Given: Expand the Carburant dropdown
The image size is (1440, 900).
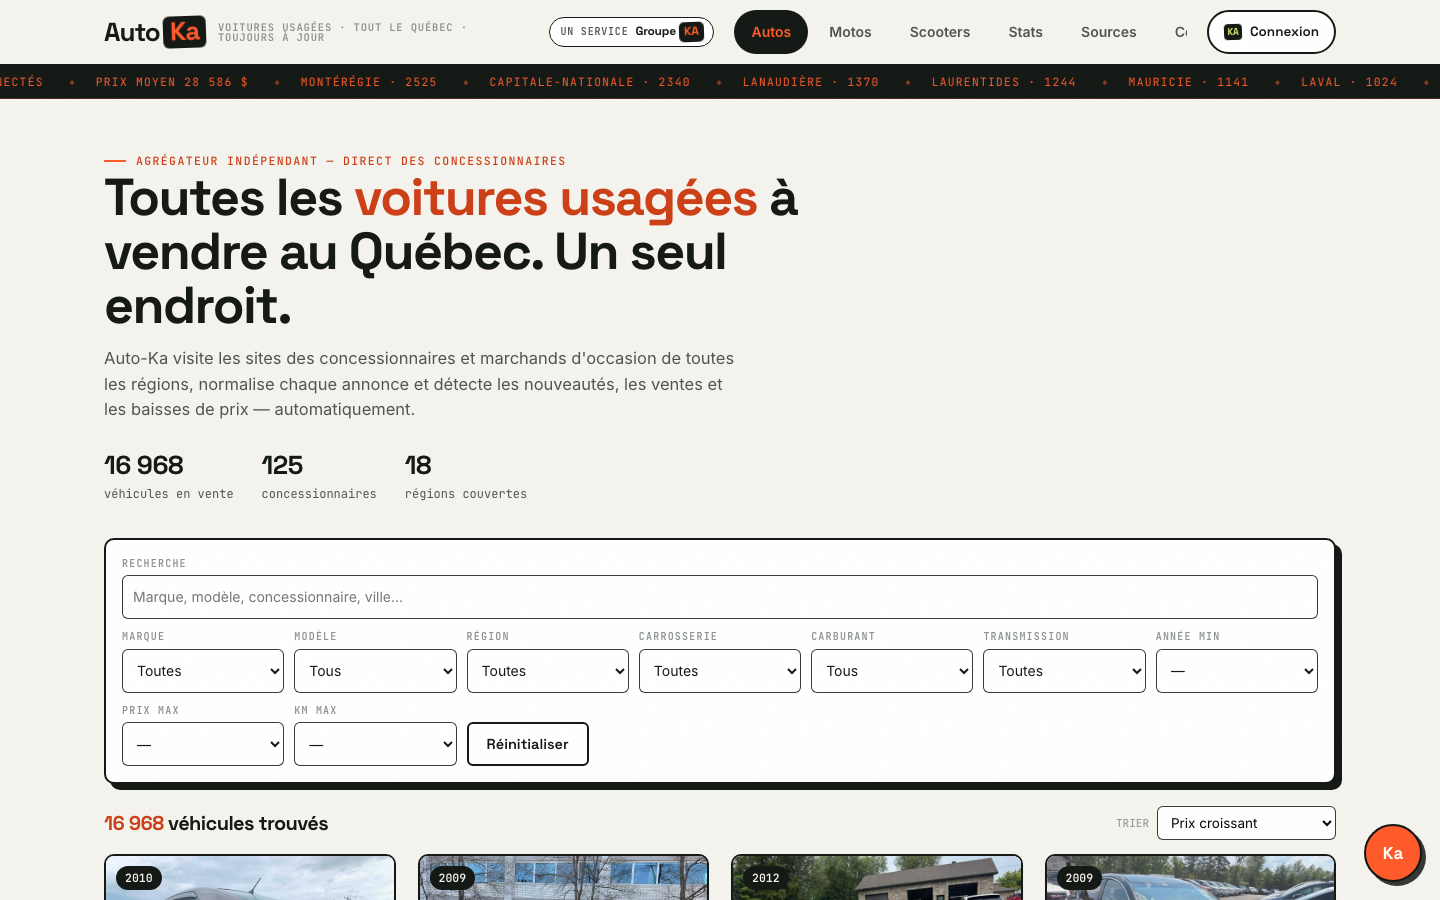Looking at the screenshot, I should (x=892, y=671).
